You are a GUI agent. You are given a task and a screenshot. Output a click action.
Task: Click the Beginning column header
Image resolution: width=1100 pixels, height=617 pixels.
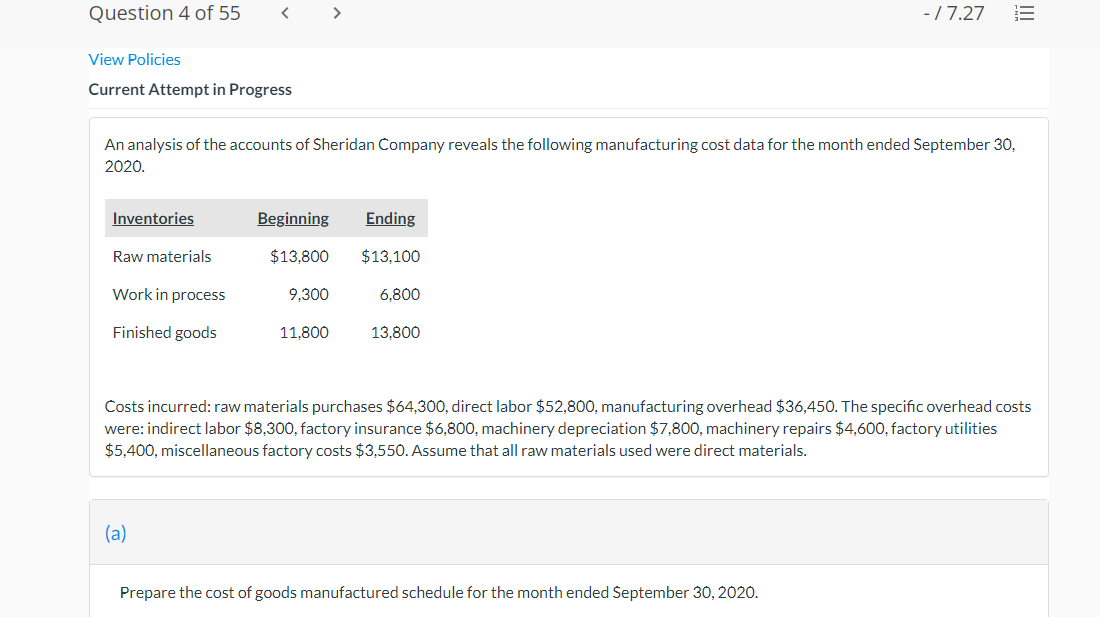click(293, 219)
